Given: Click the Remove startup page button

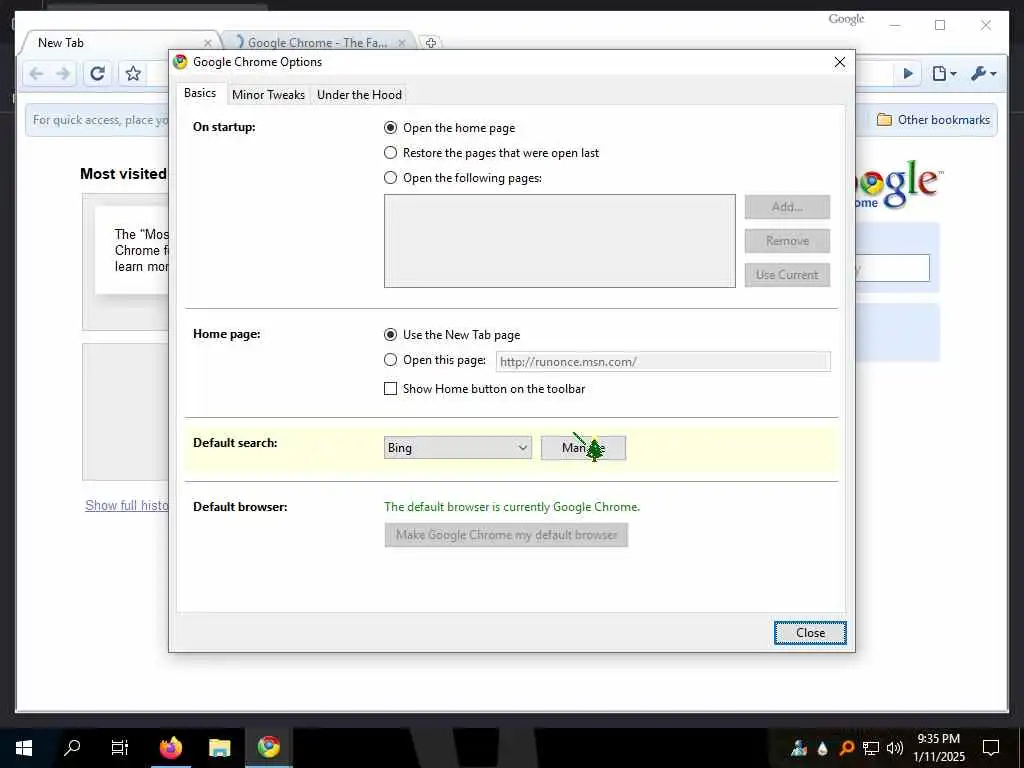Looking at the screenshot, I should pyautogui.click(x=787, y=241).
